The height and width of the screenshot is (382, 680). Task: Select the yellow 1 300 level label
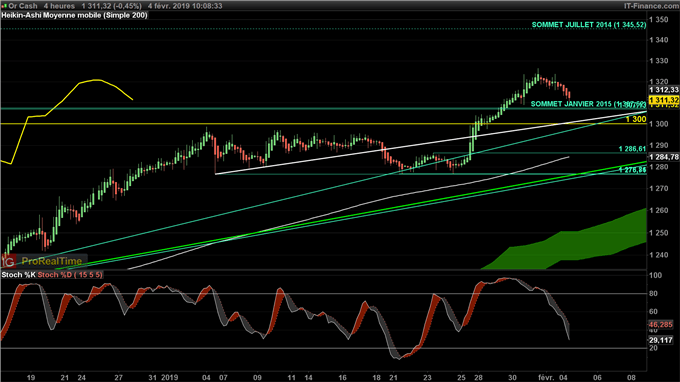636,119
